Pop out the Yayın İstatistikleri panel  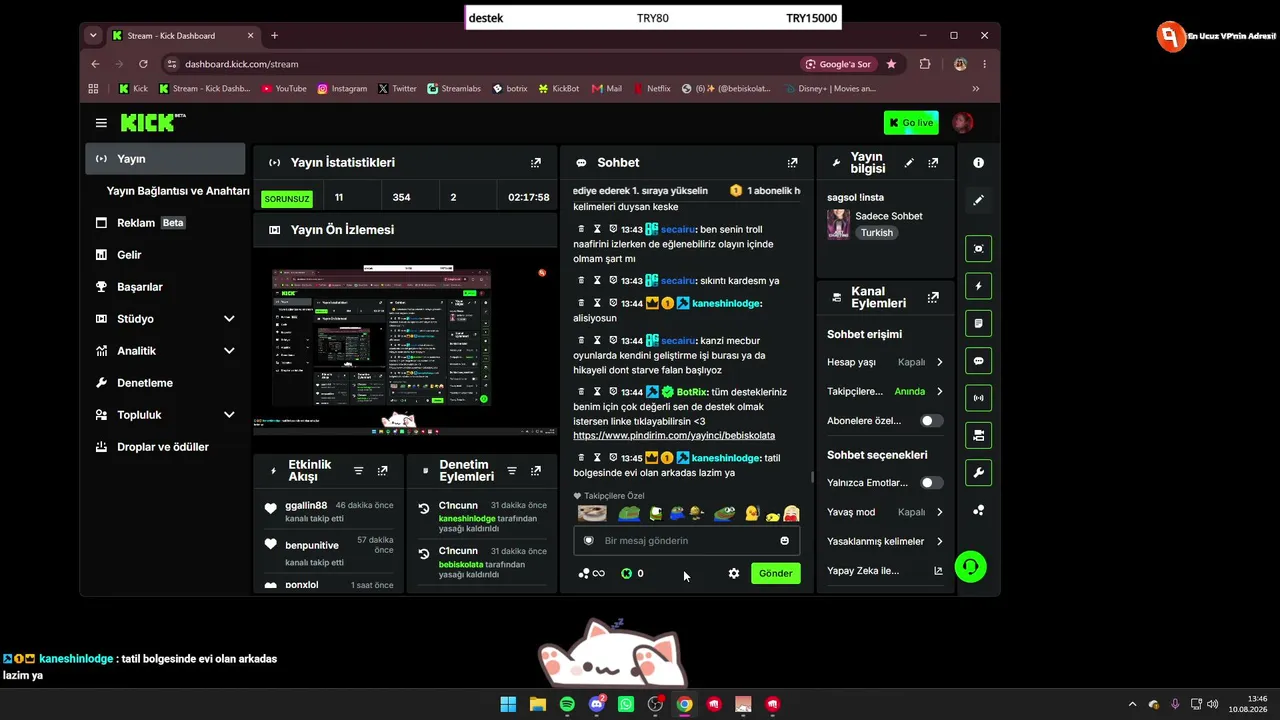click(536, 162)
